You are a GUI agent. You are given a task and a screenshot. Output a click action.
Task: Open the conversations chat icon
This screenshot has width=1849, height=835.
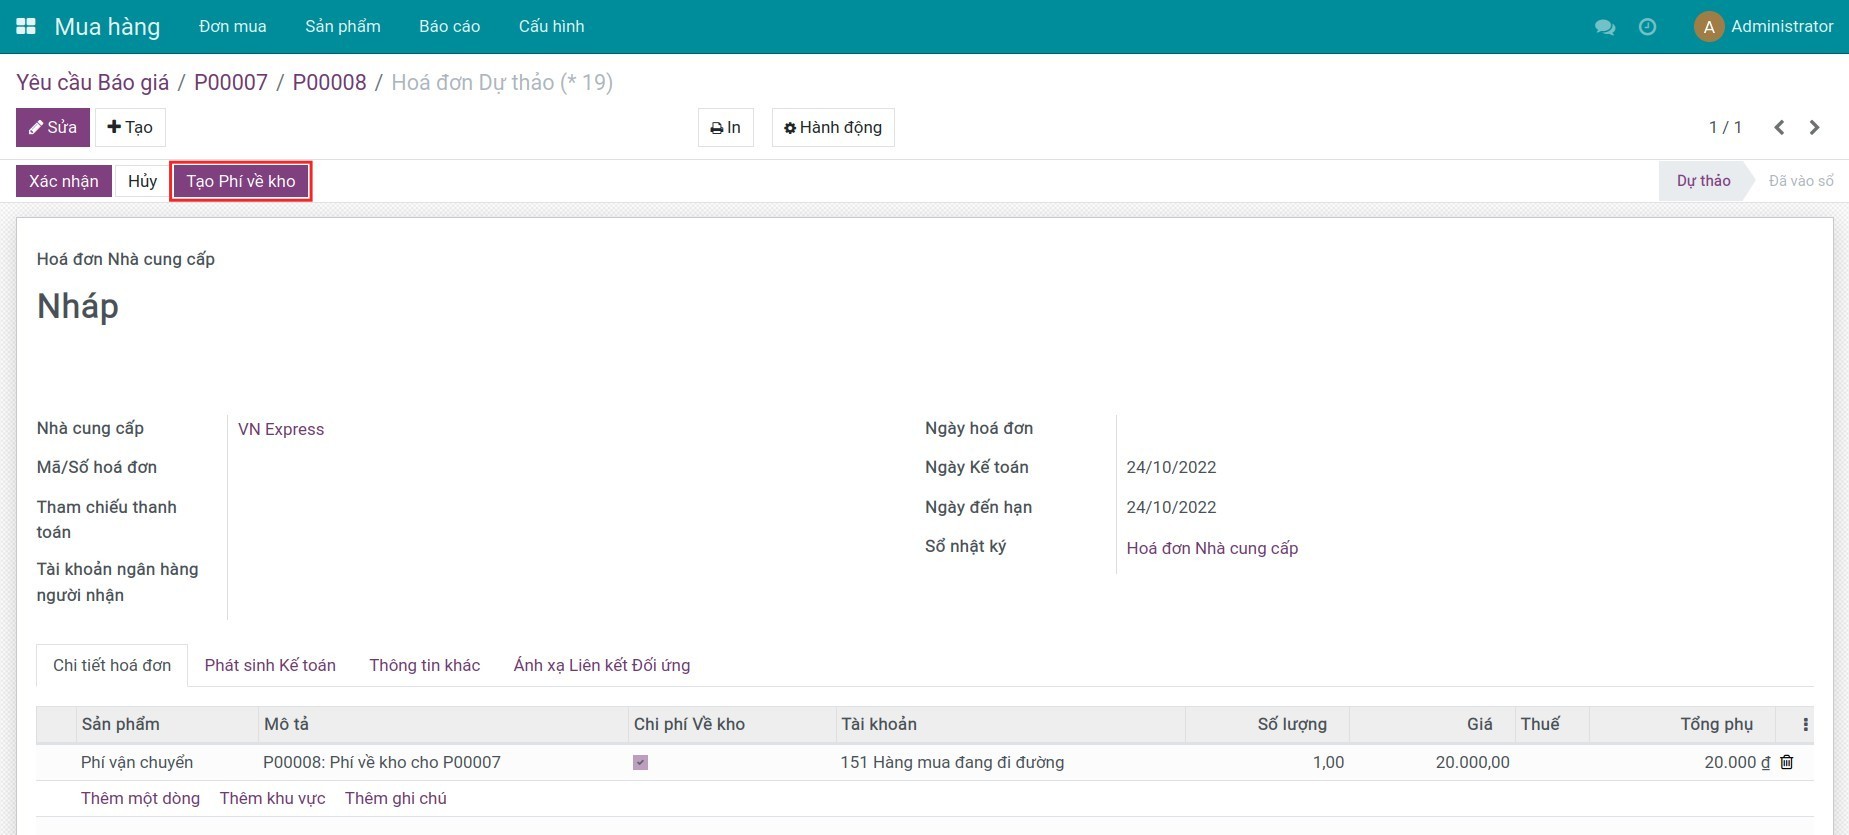click(x=1605, y=27)
